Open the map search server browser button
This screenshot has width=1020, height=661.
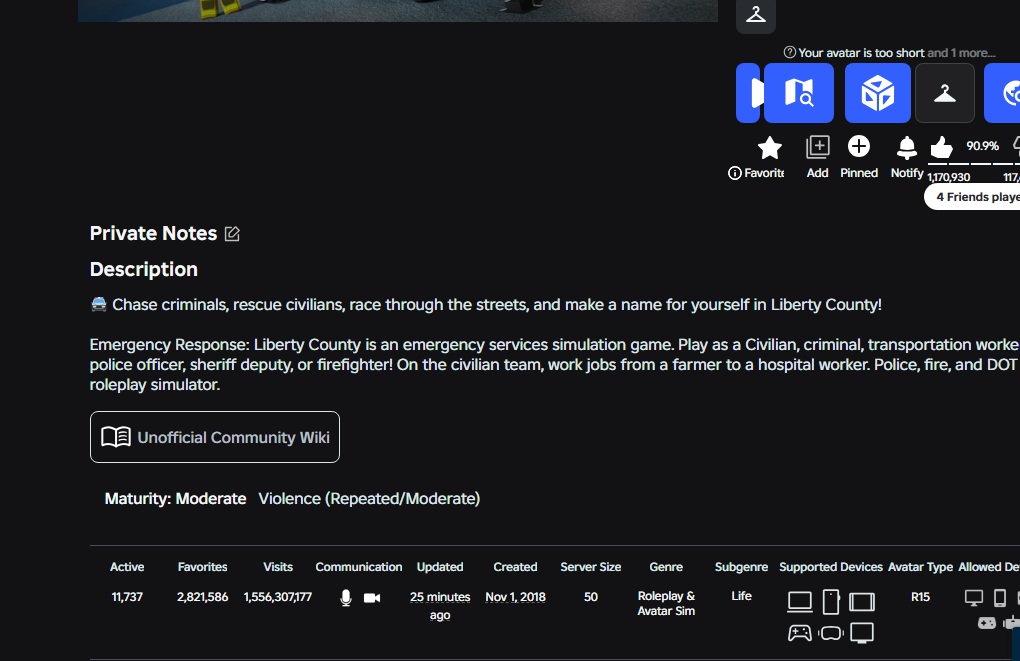point(799,93)
